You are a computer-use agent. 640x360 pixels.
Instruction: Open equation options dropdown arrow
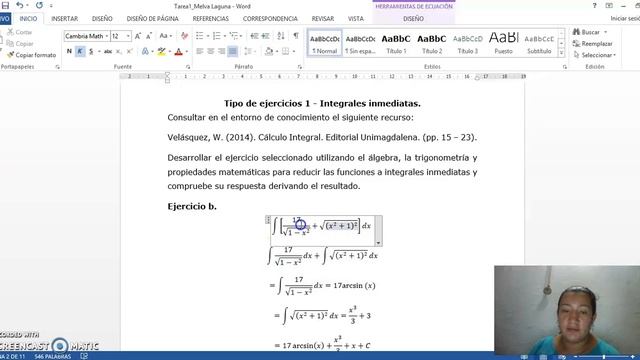[378, 242]
